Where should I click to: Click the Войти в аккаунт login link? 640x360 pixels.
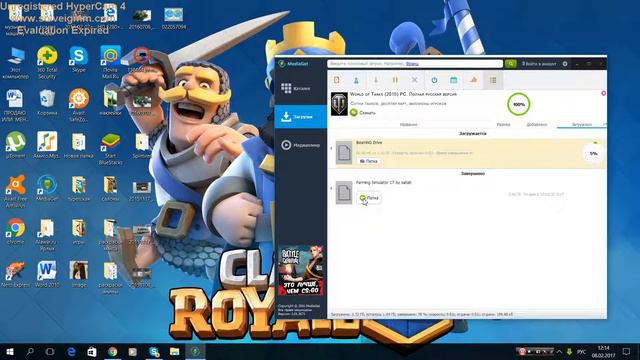point(539,64)
